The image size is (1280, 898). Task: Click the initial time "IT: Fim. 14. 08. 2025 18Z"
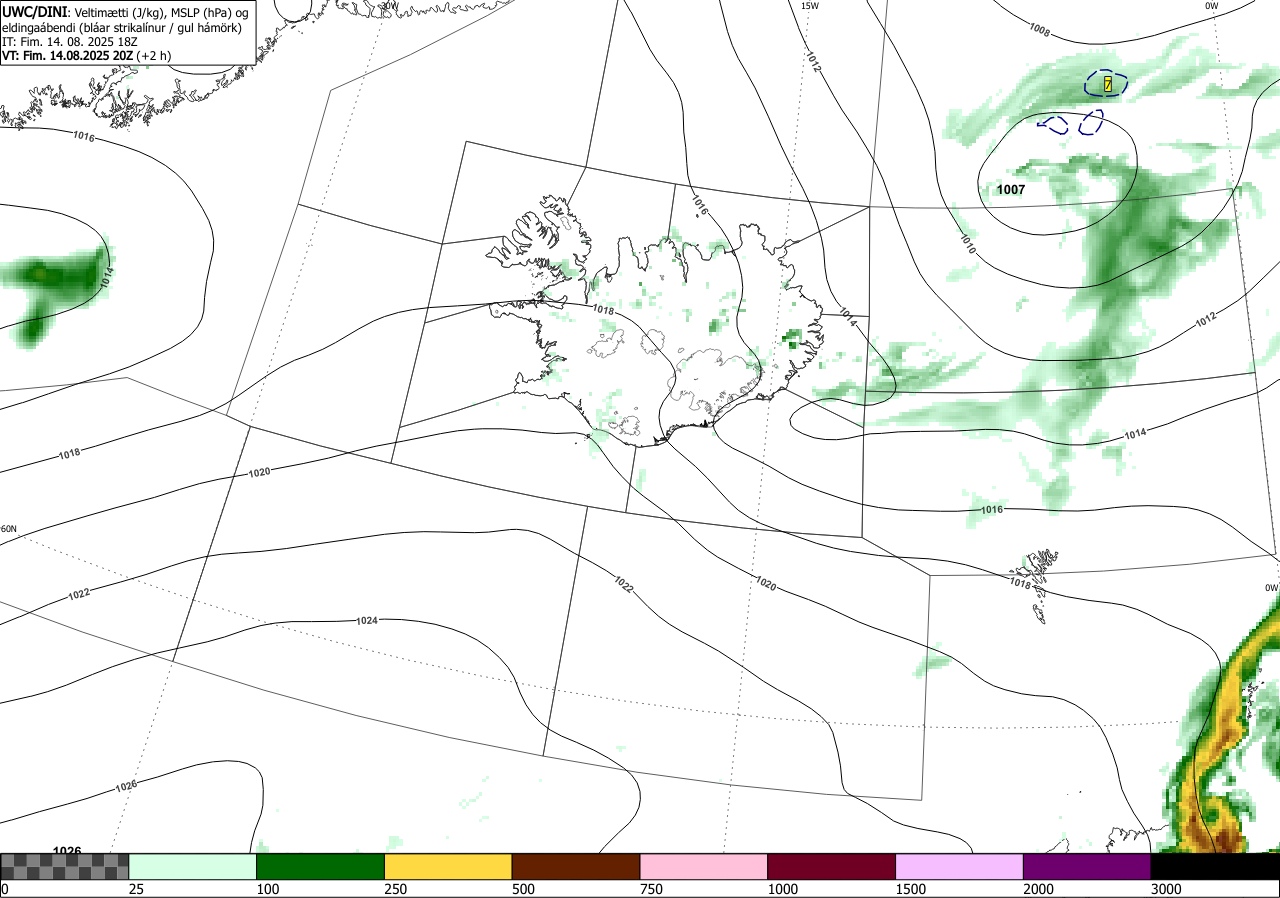(68, 42)
